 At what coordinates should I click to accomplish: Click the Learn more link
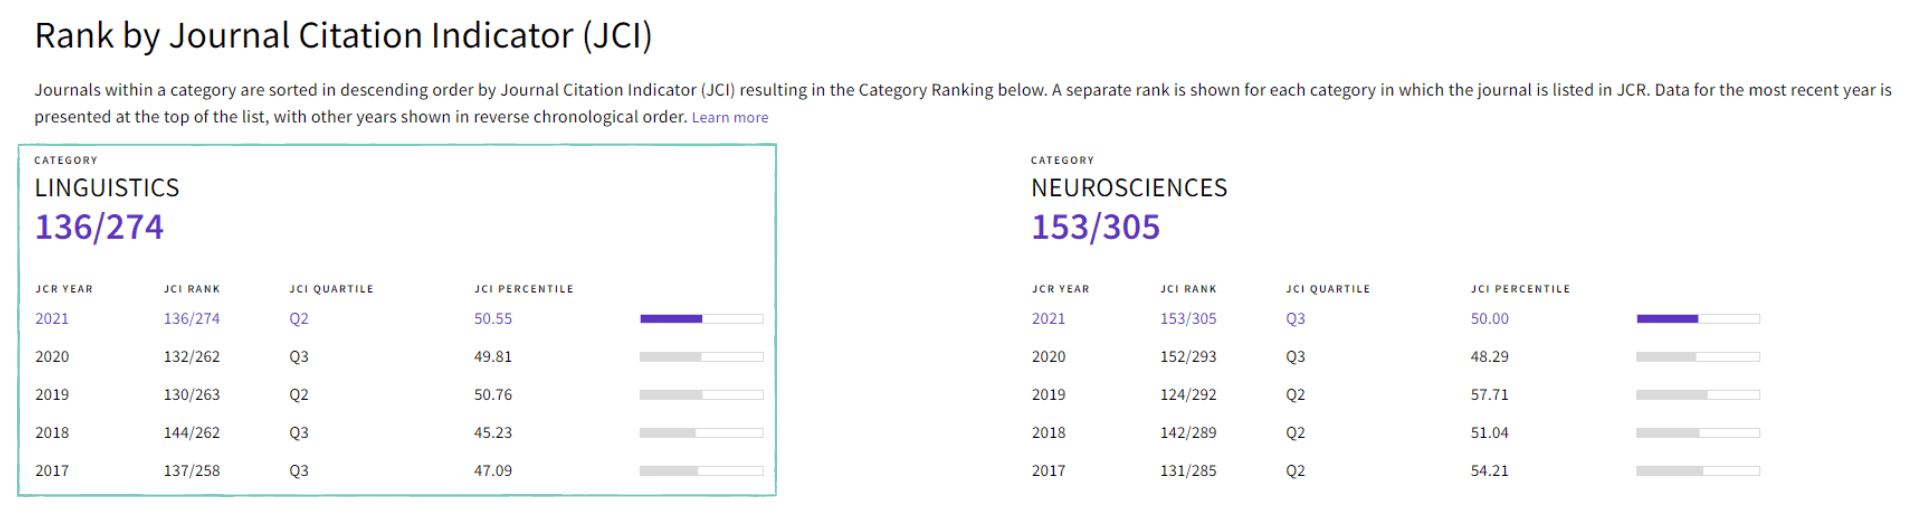(x=730, y=118)
